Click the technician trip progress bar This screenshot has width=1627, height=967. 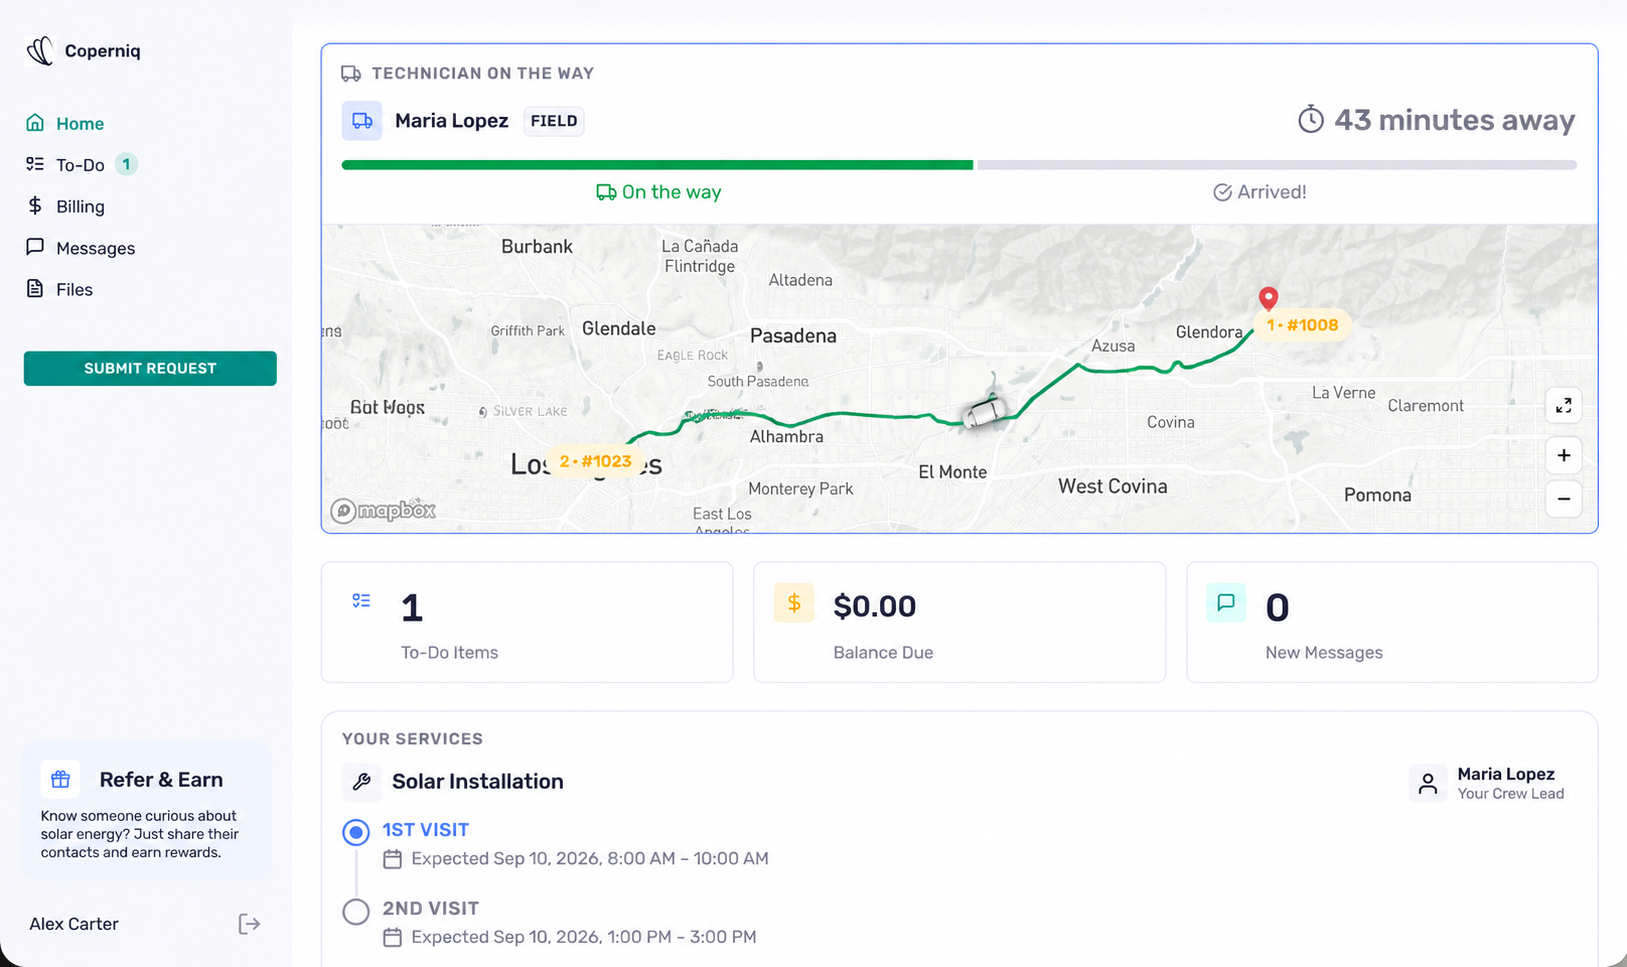click(x=959, y=165)
